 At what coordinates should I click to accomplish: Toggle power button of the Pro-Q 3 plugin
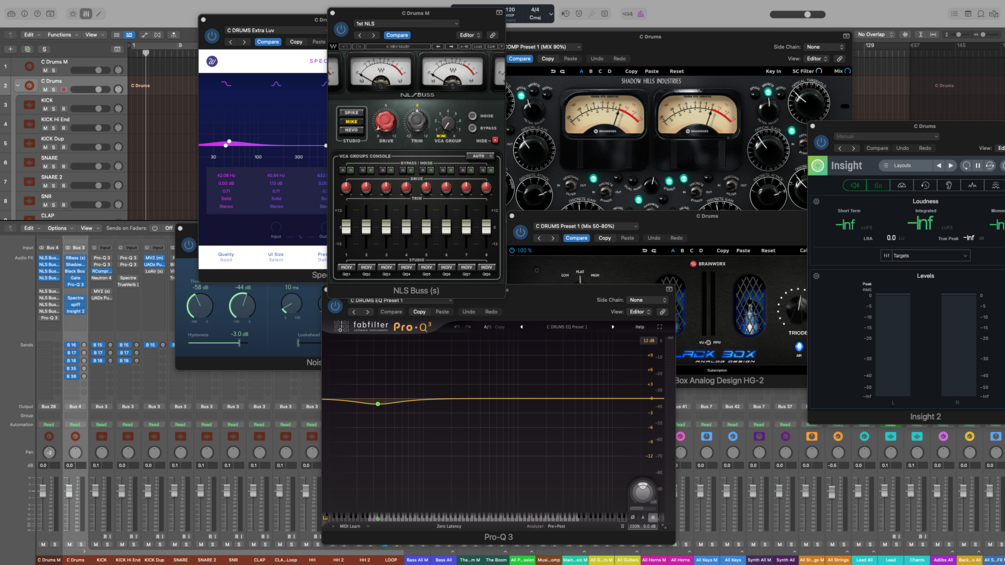[335, 306]
